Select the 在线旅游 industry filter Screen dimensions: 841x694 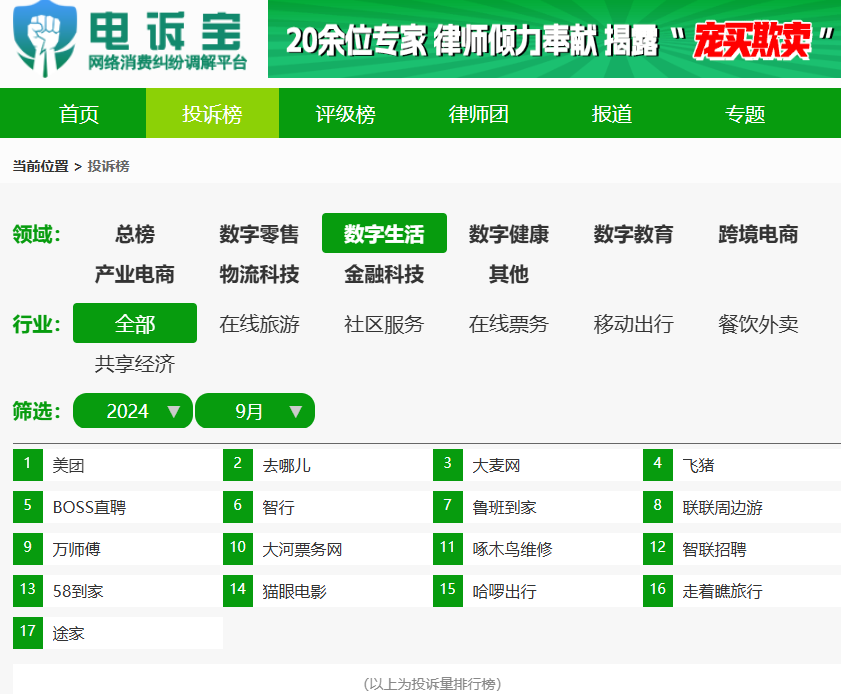point(258,324)
